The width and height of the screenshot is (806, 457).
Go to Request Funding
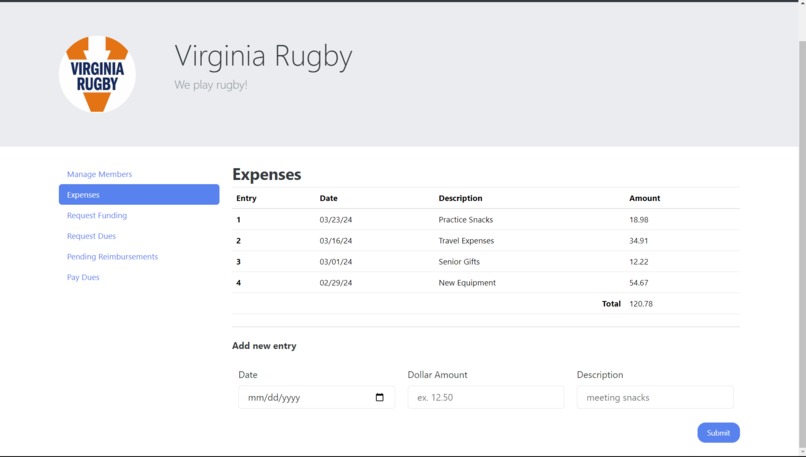point(97,215)
